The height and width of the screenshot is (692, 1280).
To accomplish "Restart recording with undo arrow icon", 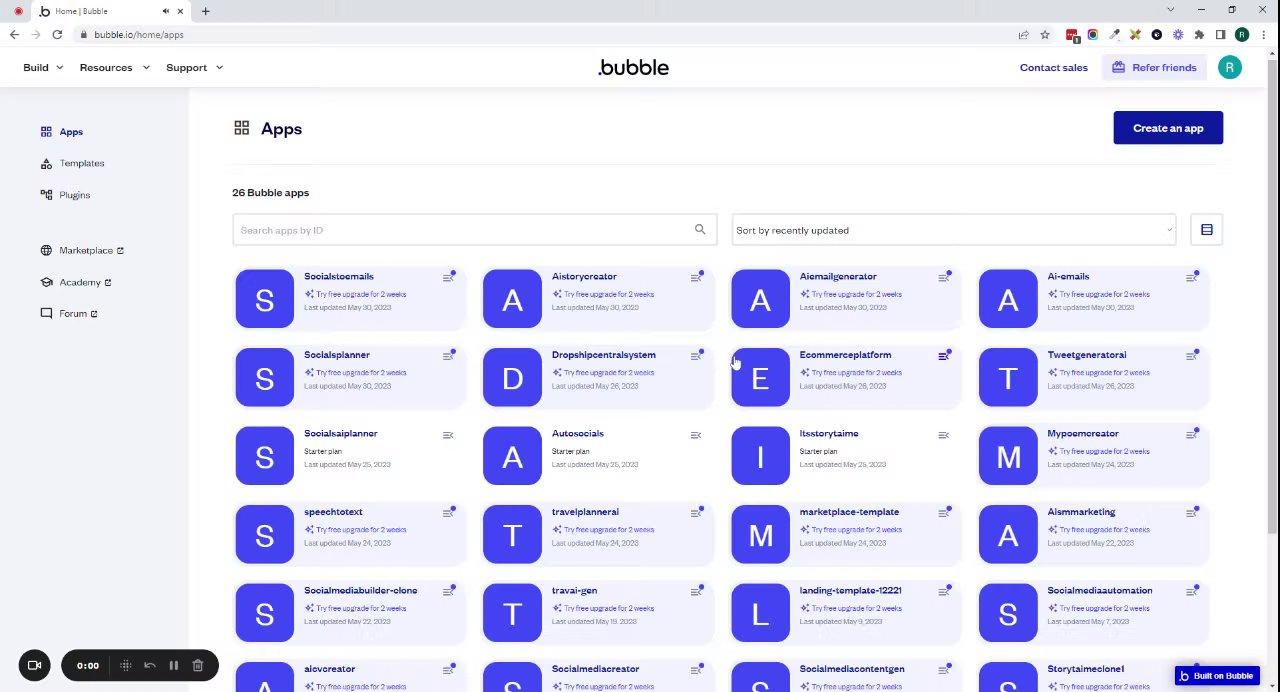I will [x=150, y=666].
